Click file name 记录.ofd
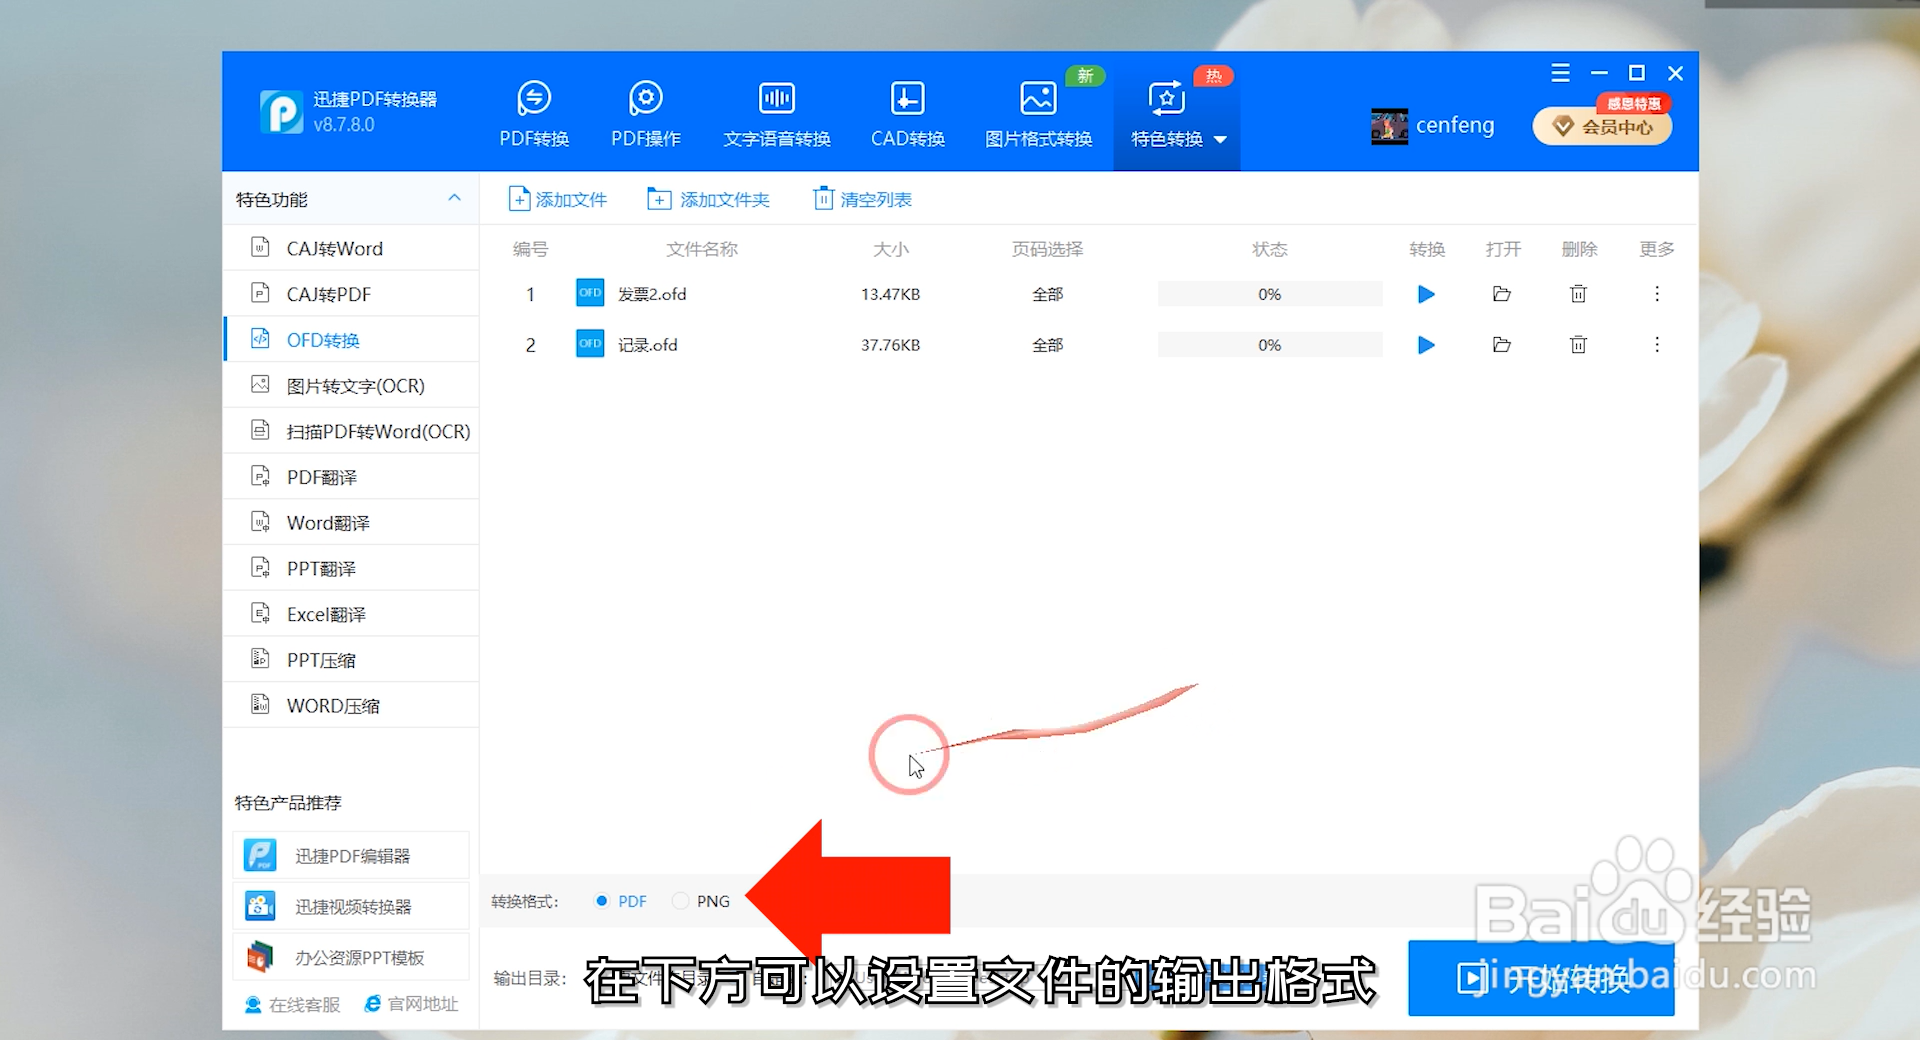The image size is (1920, 1040). (647, 345)
